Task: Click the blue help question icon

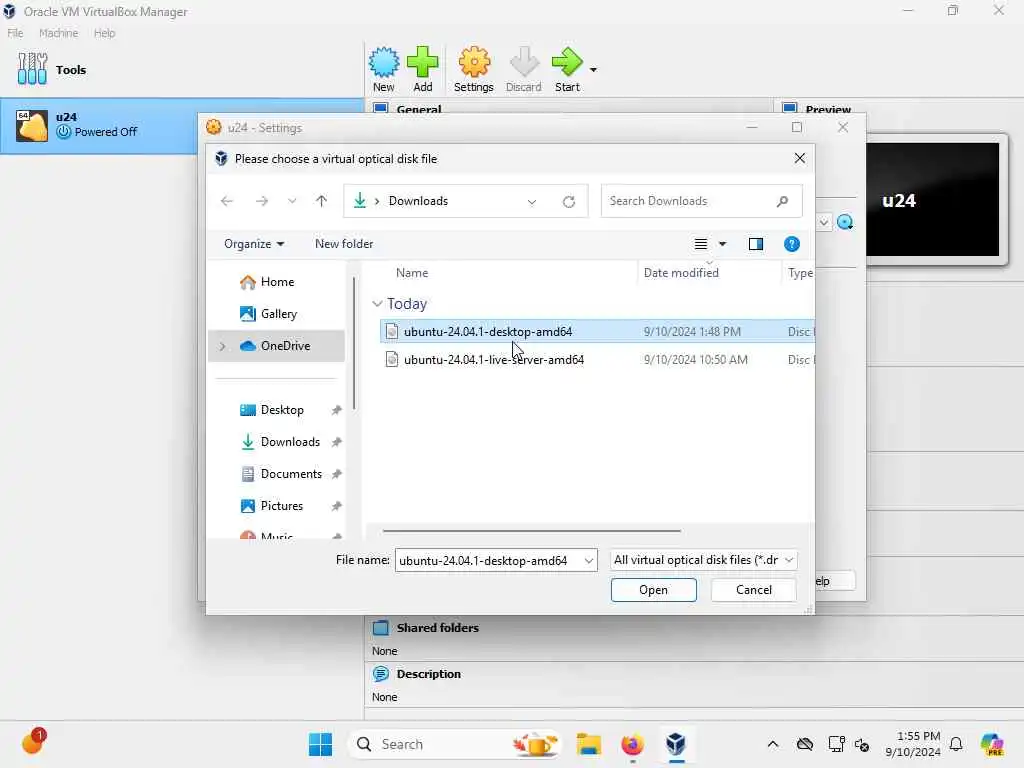Action: (x=792, y=244)
